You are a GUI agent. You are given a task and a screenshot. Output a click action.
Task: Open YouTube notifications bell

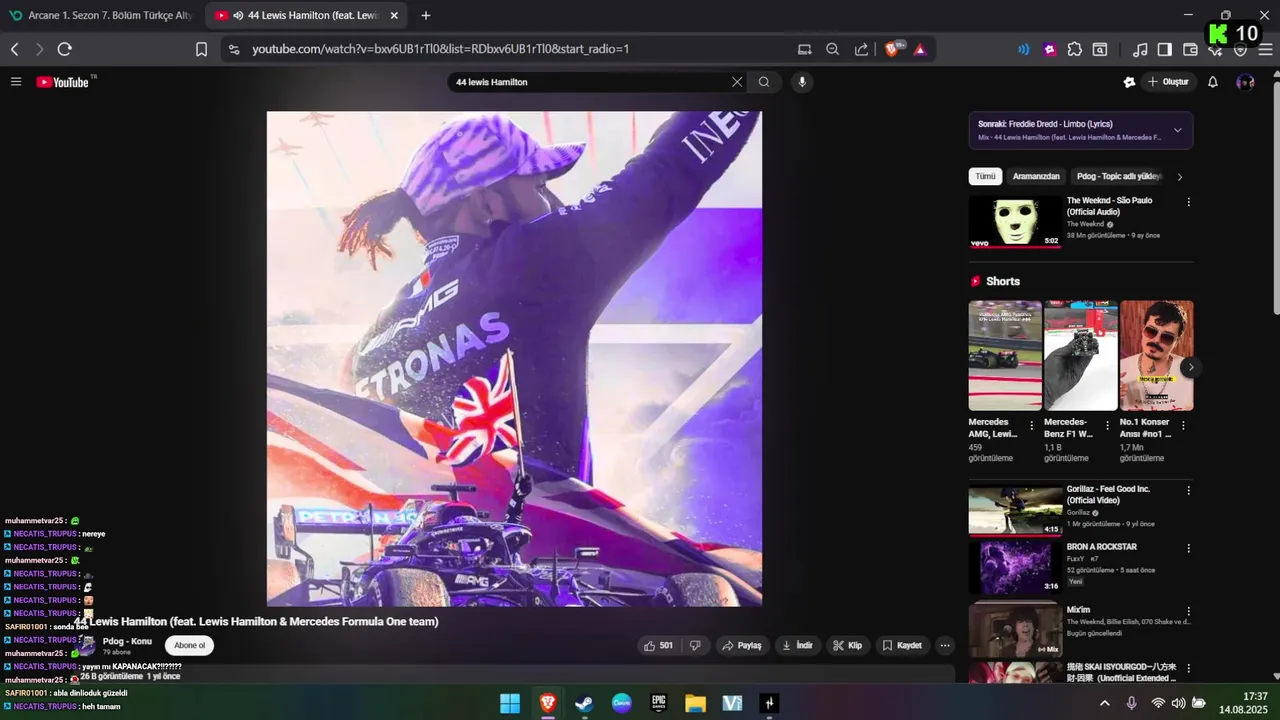[x=1212, y=82]
